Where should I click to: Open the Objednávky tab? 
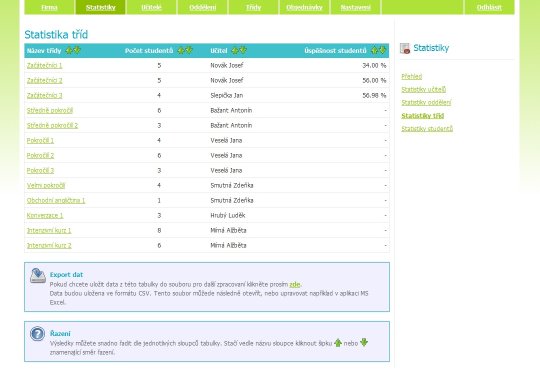[304, 7]
